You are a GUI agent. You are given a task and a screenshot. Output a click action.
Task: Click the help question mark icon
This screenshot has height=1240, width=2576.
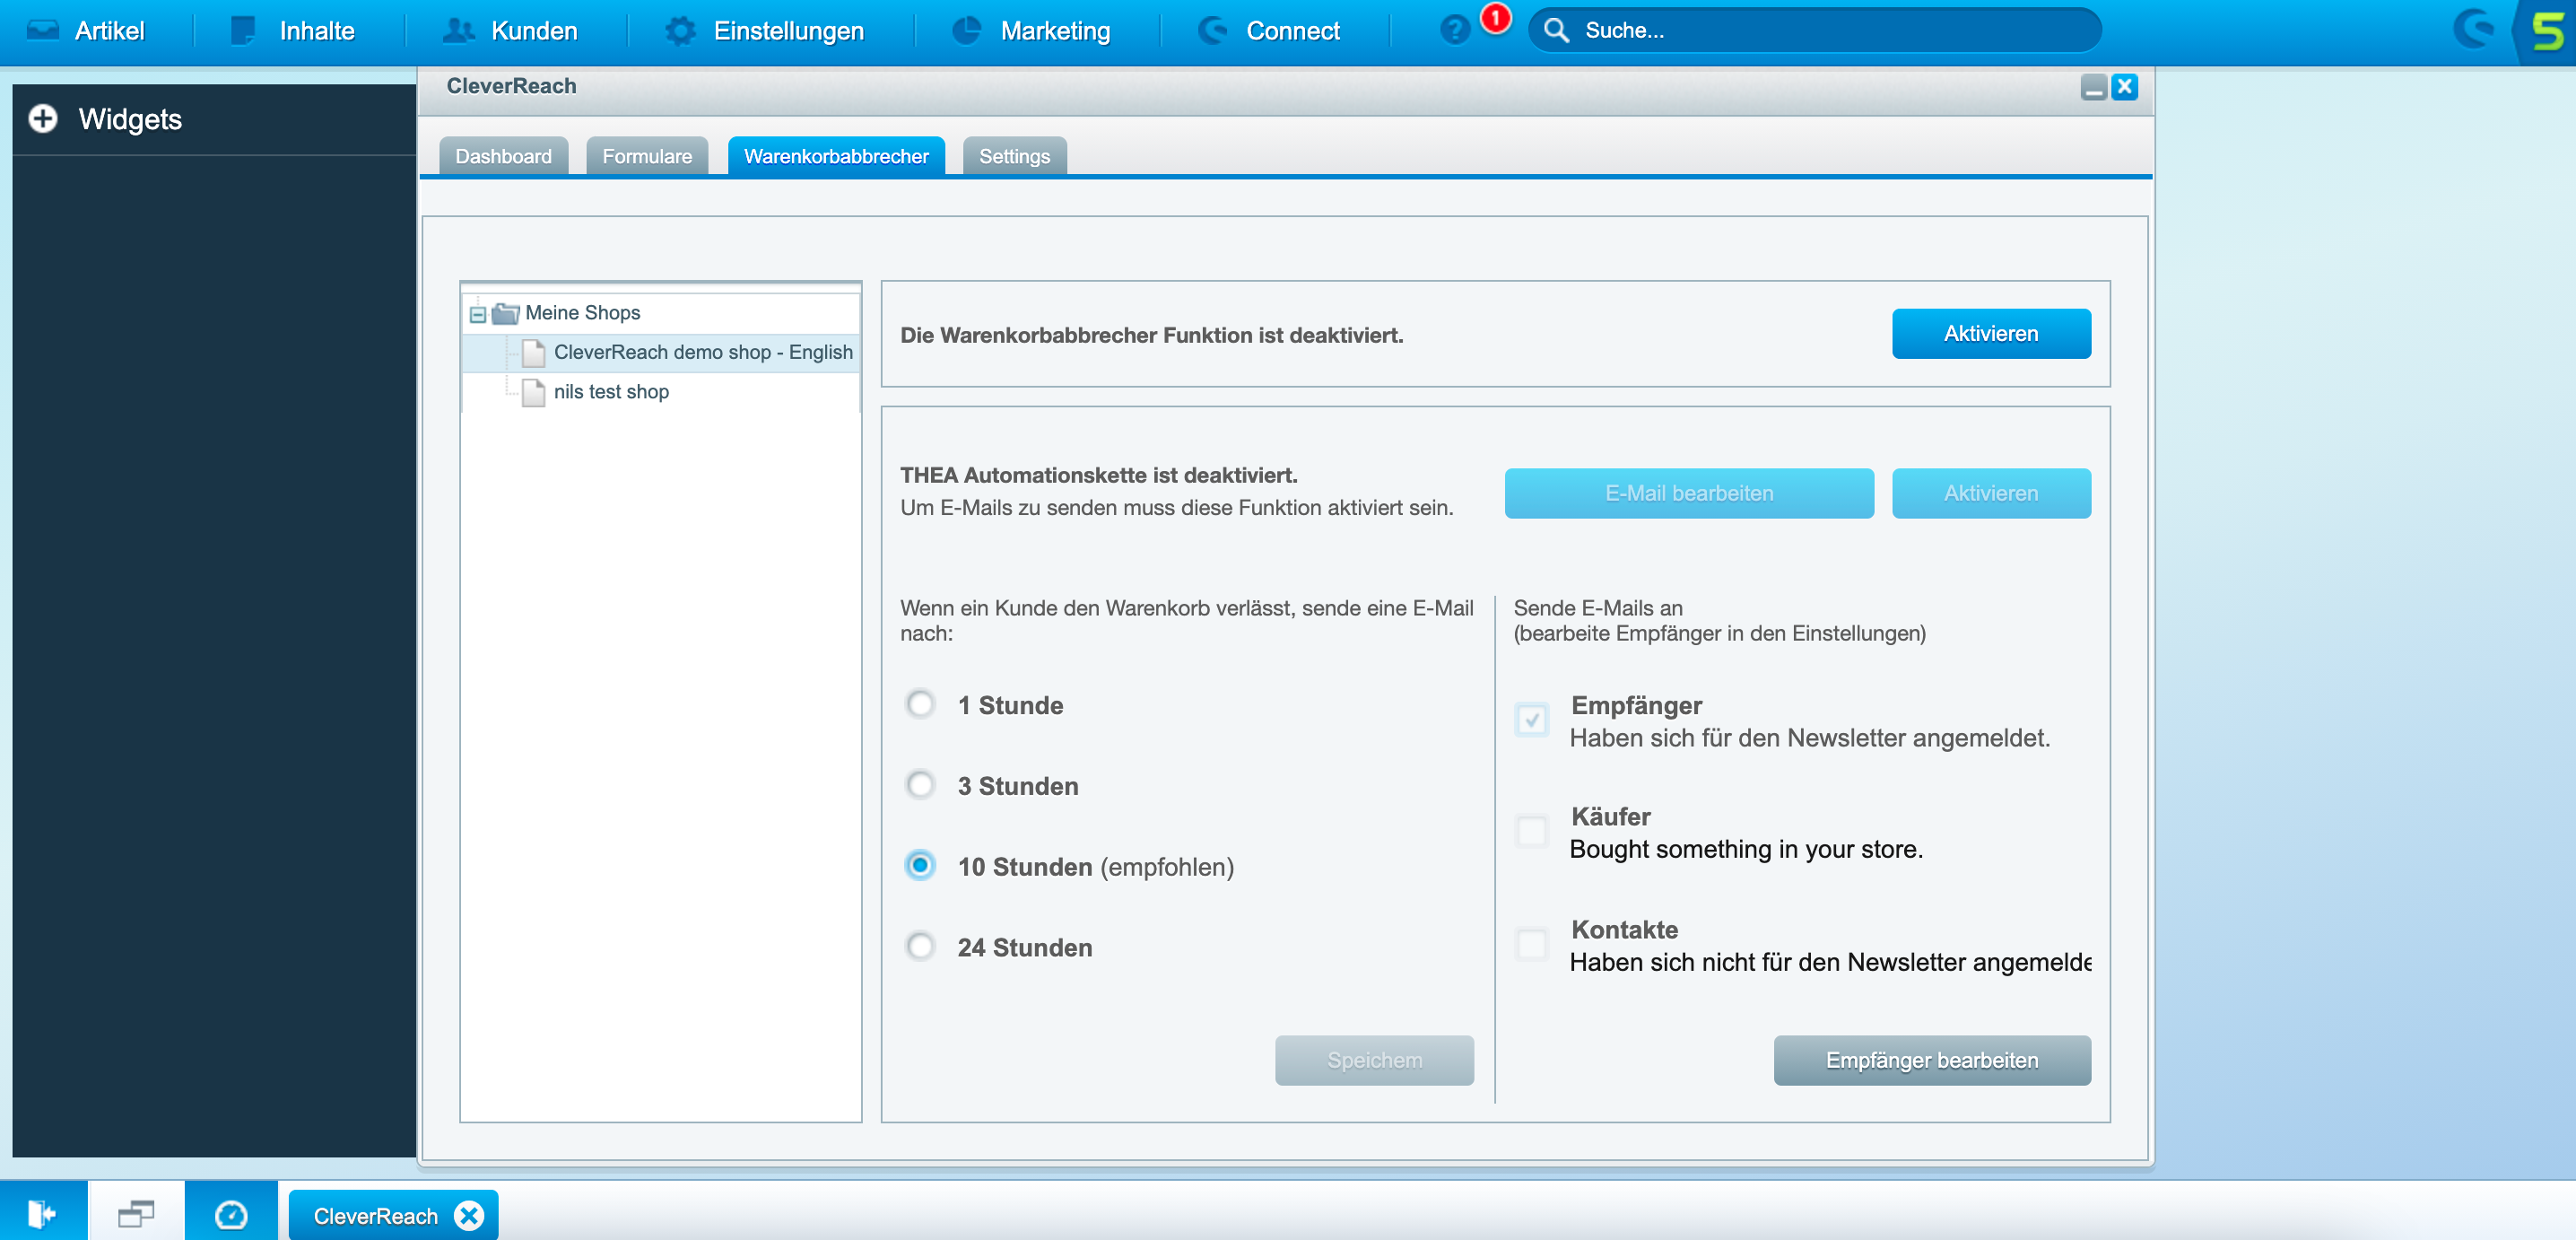click(x=1454, y=30)
